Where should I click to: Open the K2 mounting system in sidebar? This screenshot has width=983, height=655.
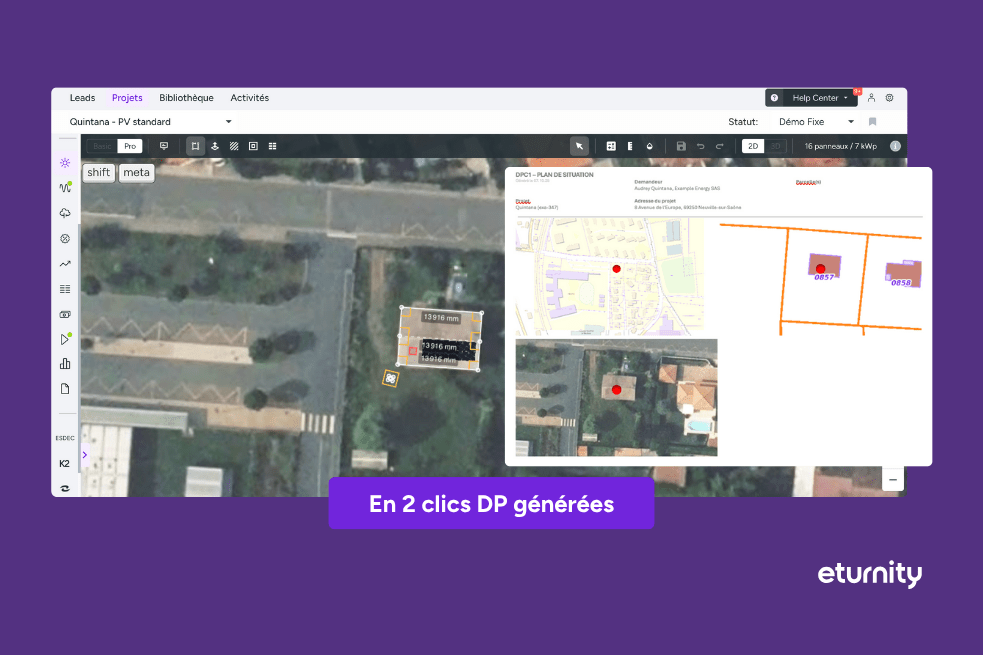point(65,463)
